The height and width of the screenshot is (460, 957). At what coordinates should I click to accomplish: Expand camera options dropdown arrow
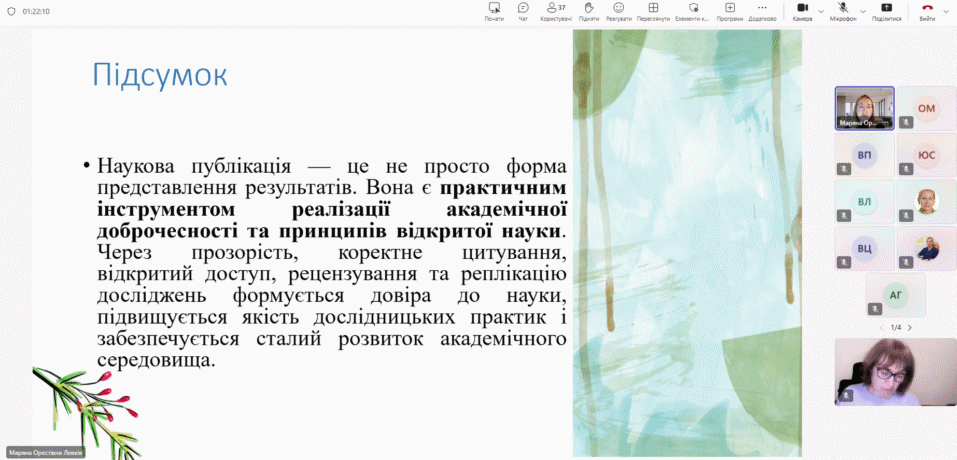(821, 11)
